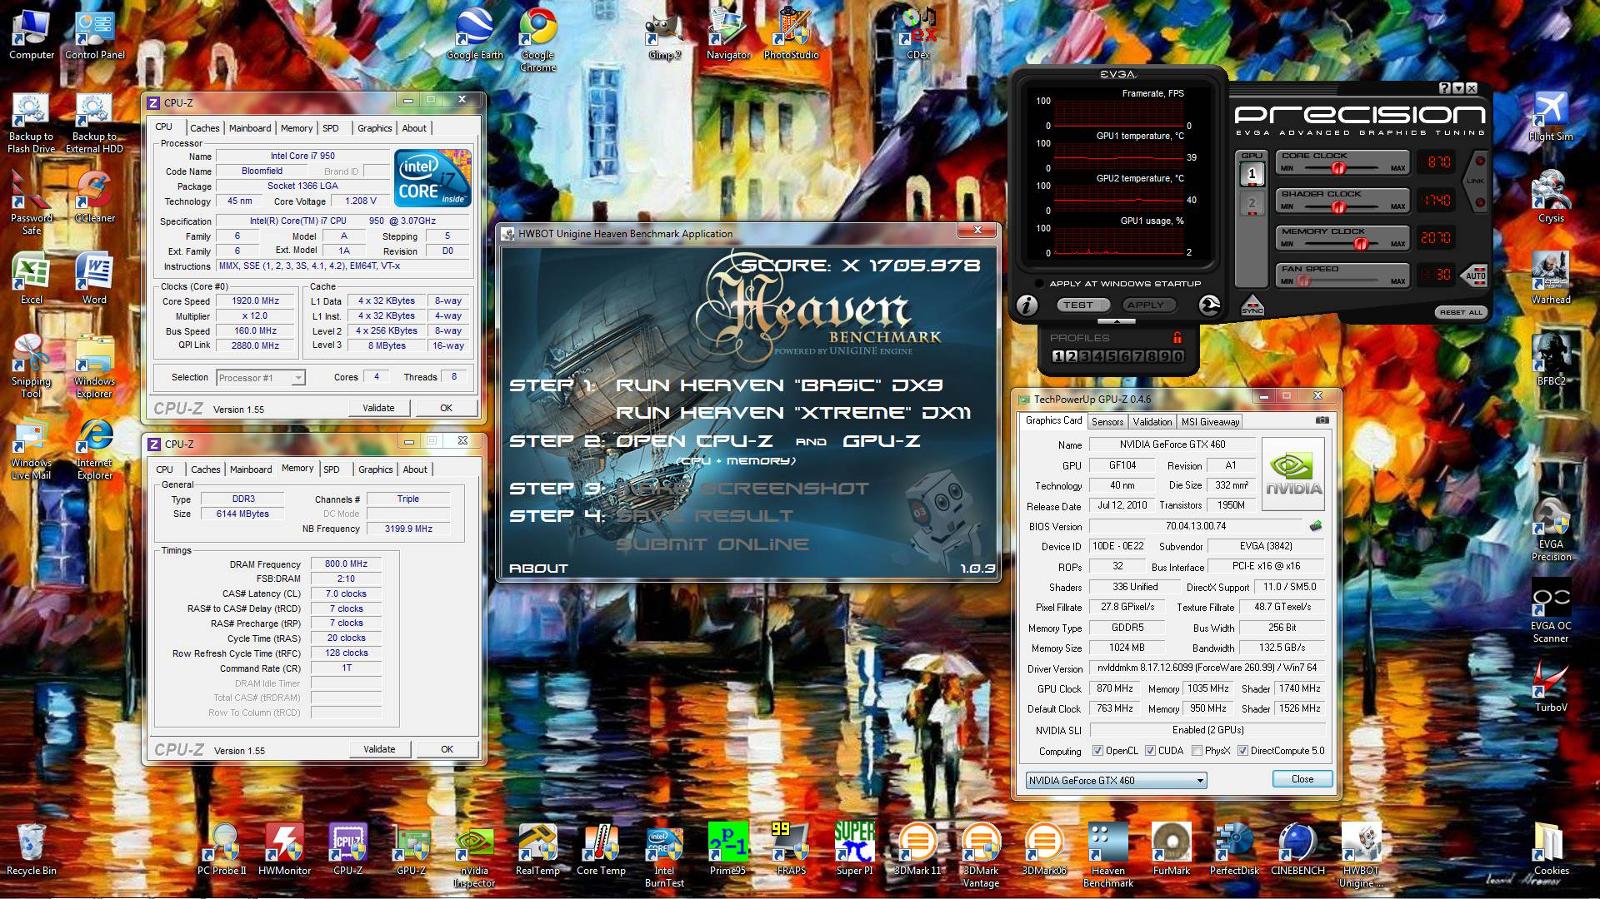Viewport: 1600px width, 899px height.
Task: Click OK in bottom CPU-Z window
Action: click(447, 749)
